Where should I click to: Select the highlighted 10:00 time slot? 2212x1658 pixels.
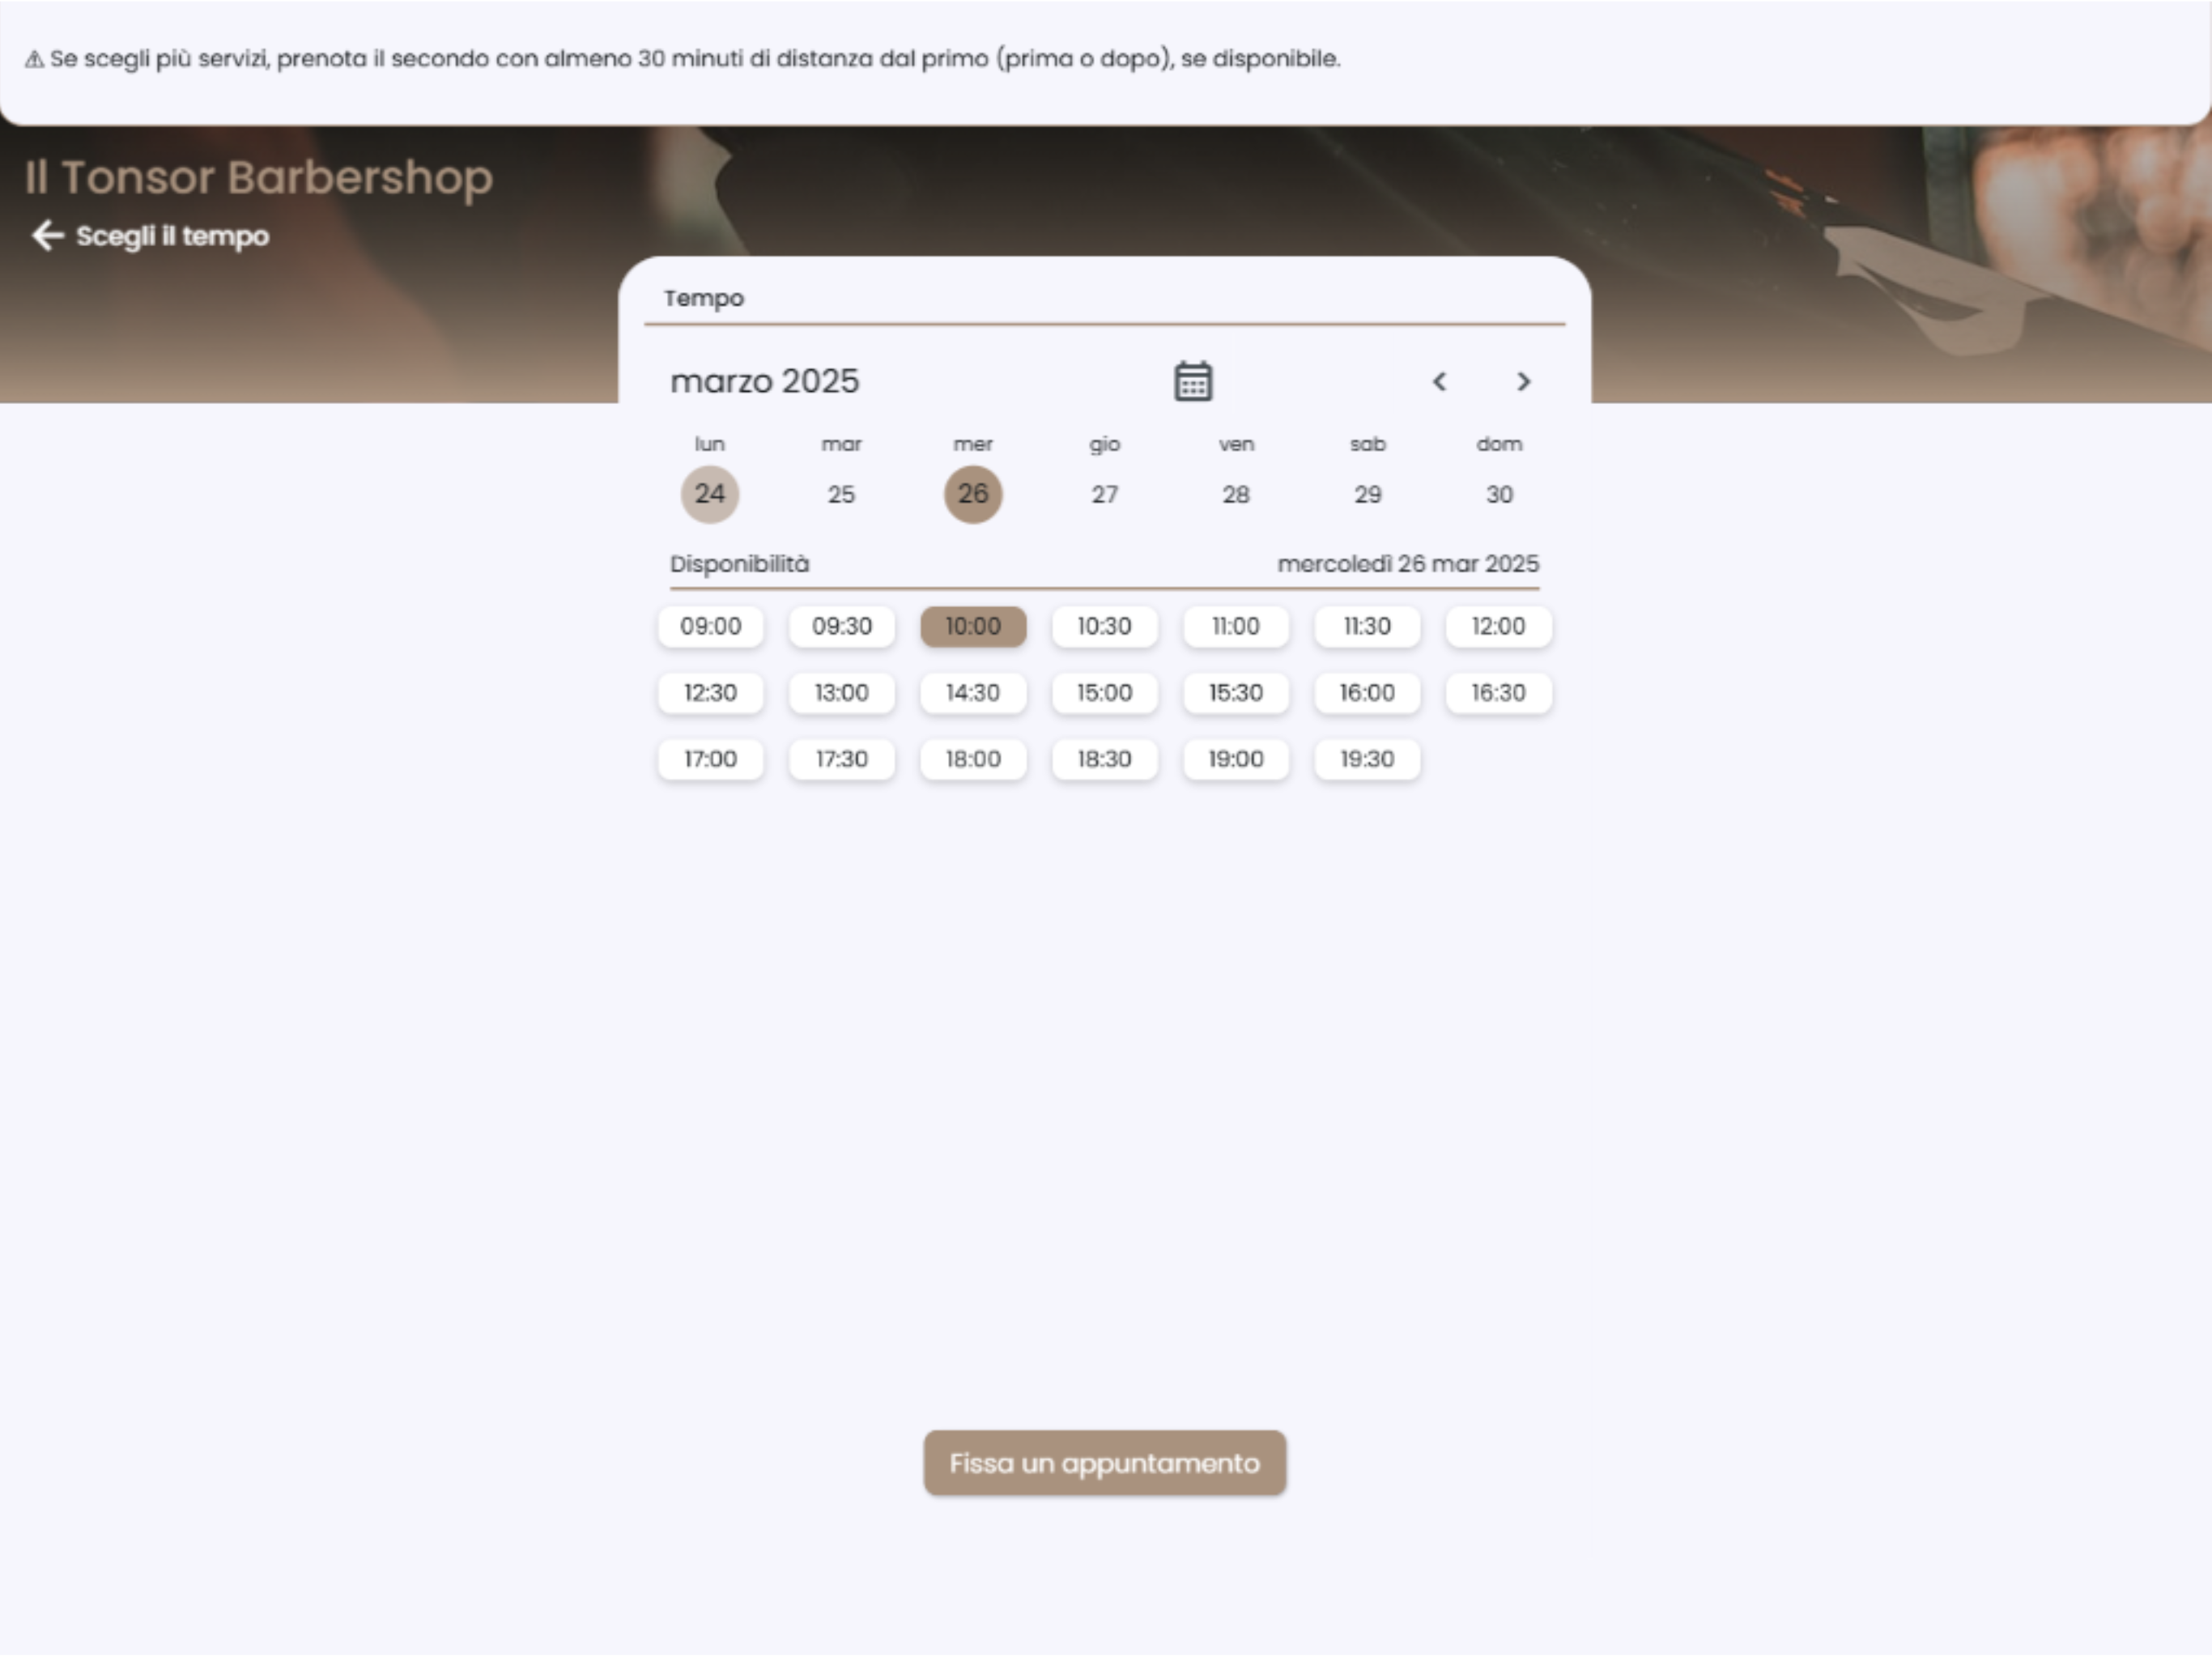pos(973,627)
